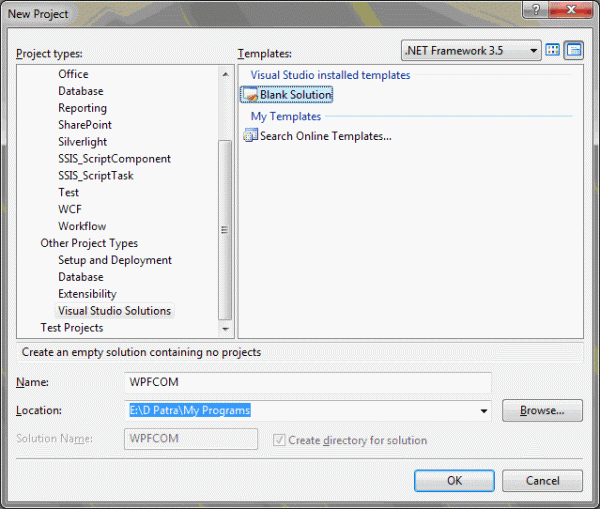This screenshot has height=509, width=600.
Task: Click the Name label
Action: (32, 382)
